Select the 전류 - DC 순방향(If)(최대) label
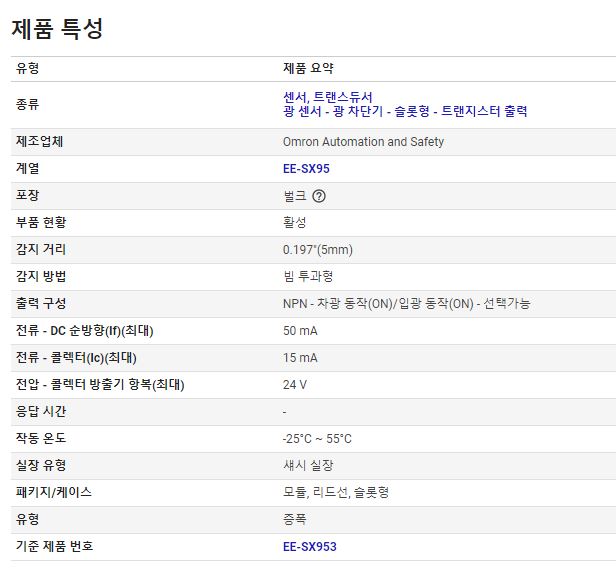The width and height of the screenshot is (616, 570). coord(84,331)
